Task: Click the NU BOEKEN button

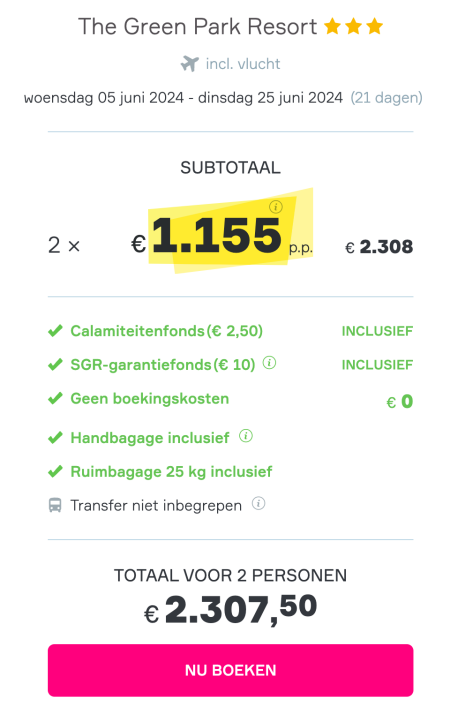Action: tap(230, 670)
